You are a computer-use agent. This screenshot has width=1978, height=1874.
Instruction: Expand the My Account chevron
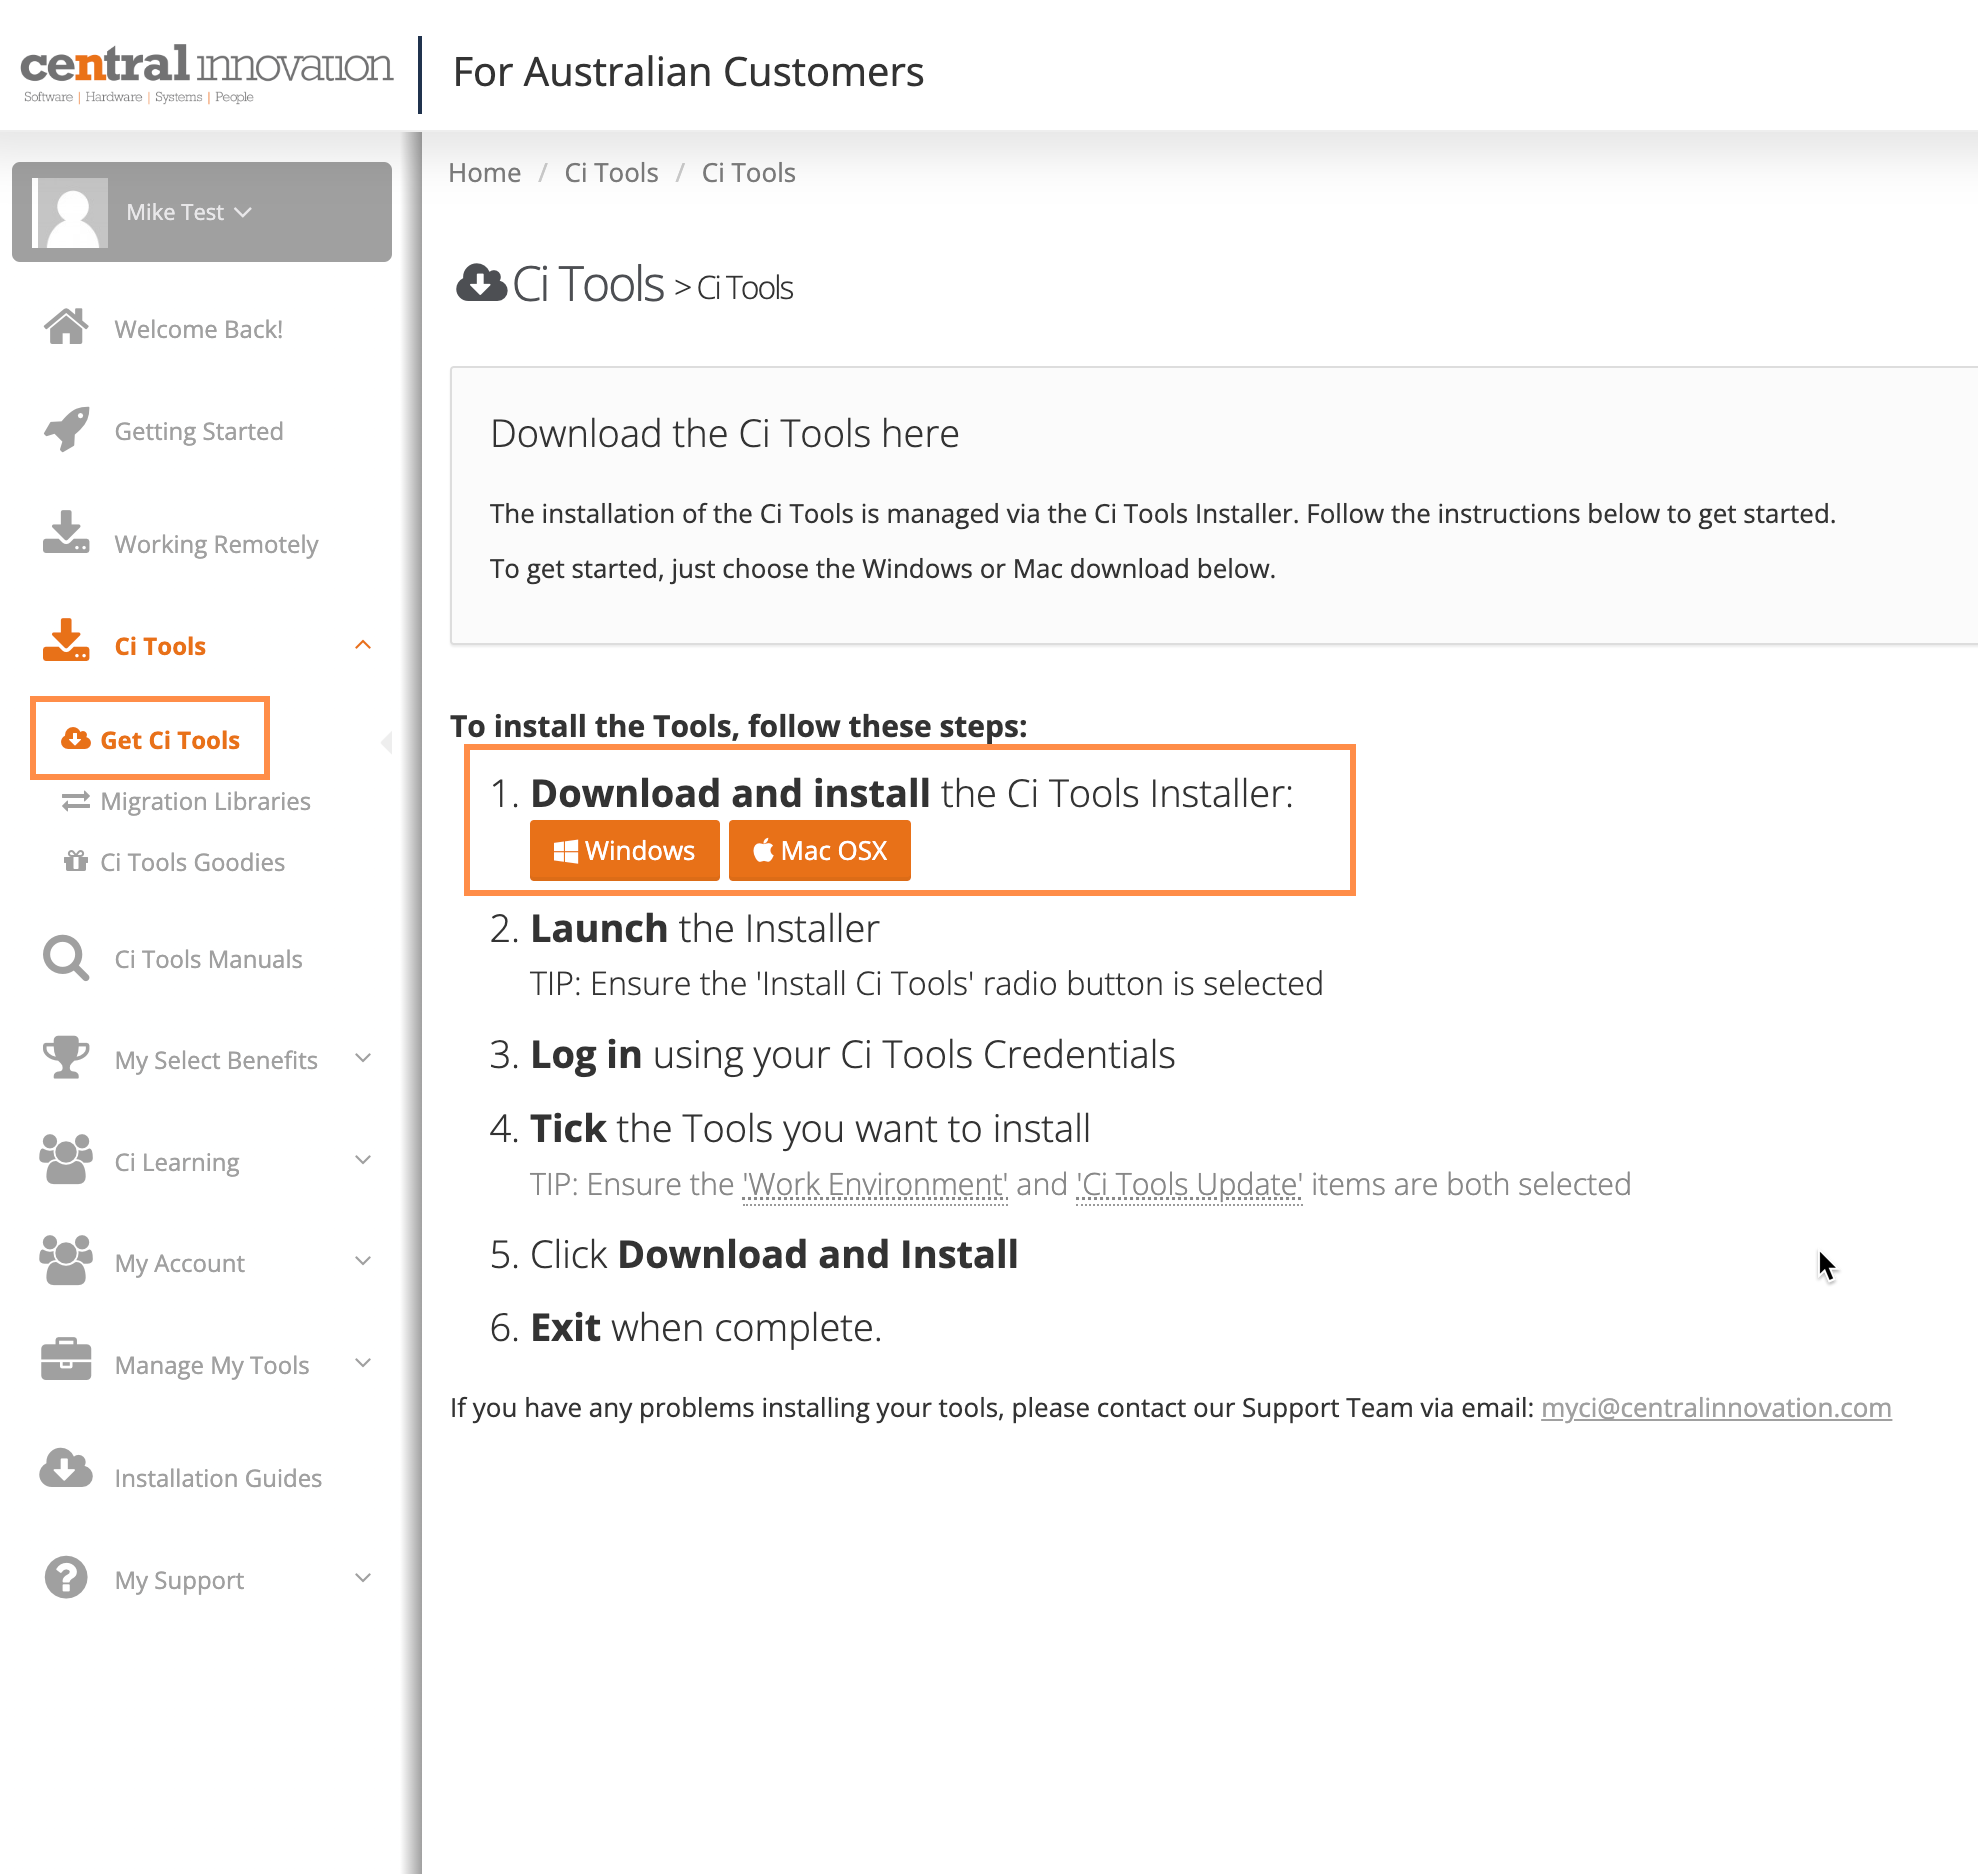[363, 1261]
